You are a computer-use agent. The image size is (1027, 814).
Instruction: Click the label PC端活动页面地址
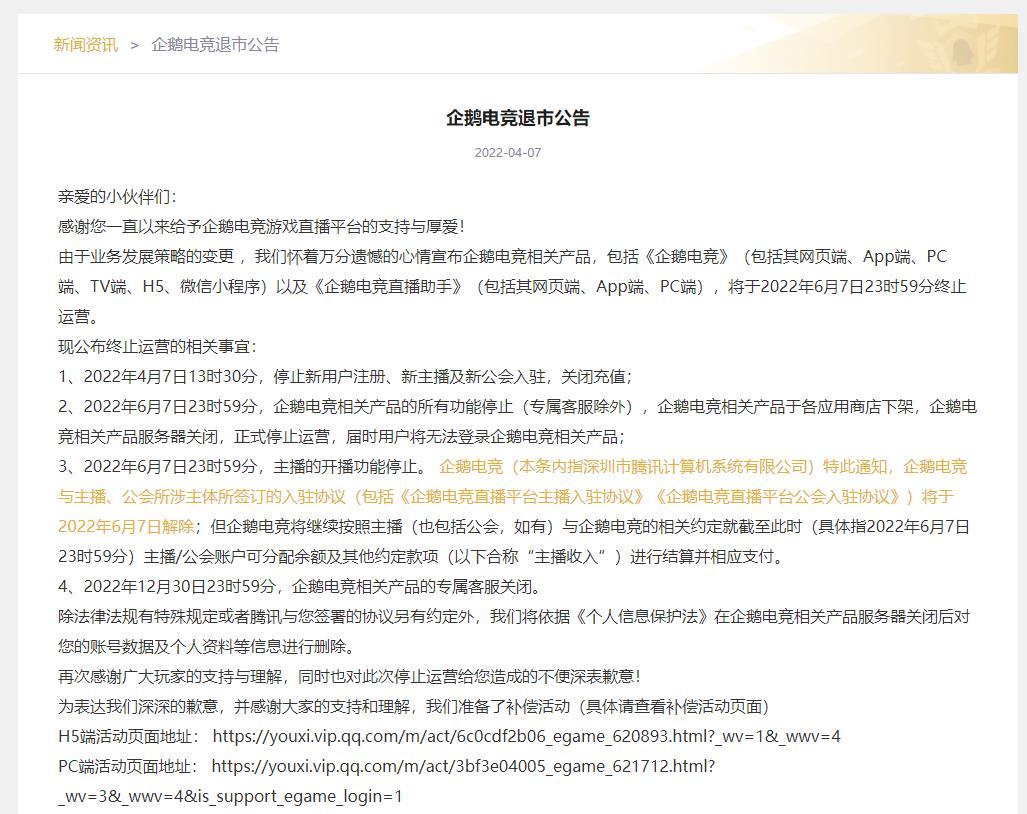tap(128, 766)
